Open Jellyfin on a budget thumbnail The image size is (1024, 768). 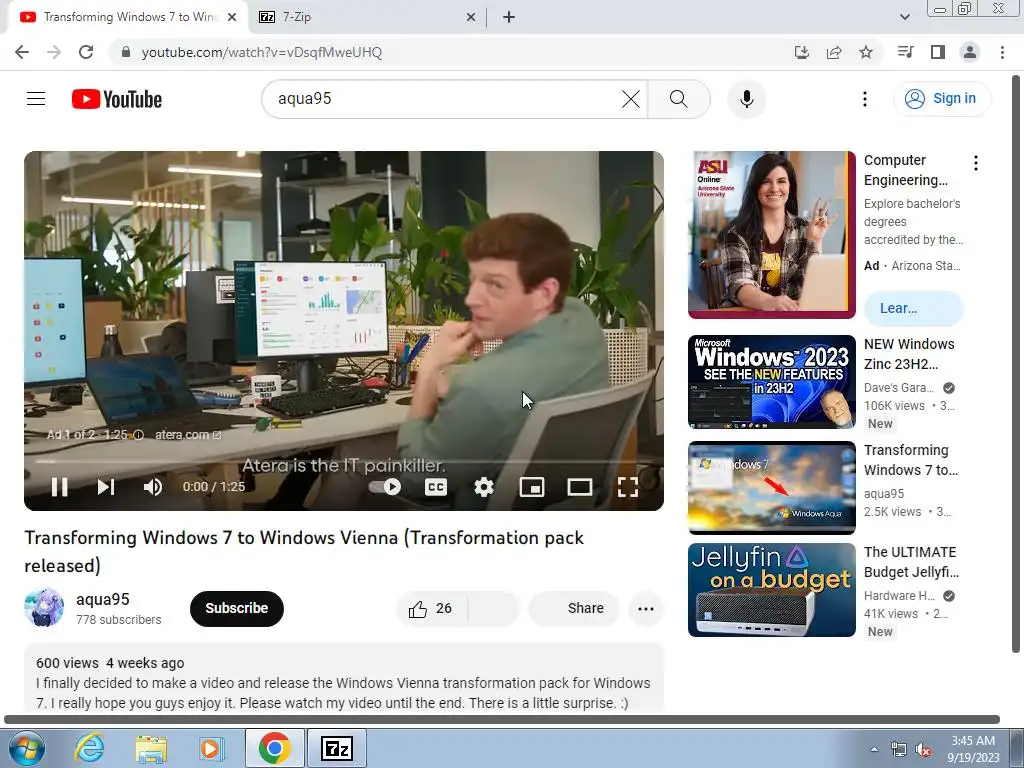pos(771,590)
